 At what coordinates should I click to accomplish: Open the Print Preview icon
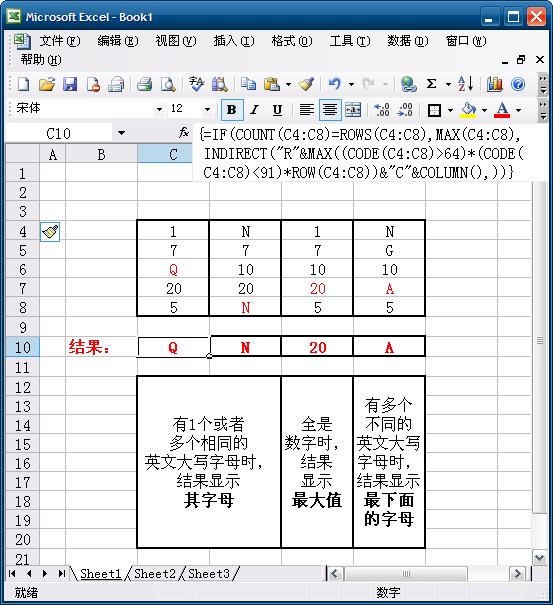click(168, 84)
